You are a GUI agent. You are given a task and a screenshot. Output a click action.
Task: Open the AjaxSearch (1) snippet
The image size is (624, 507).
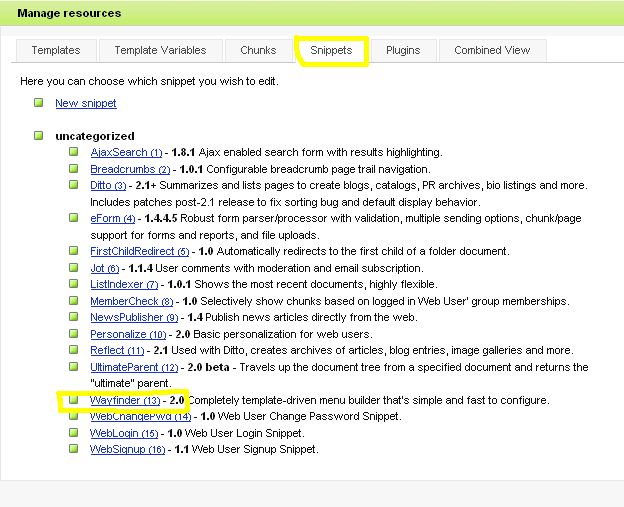coord(126,152)
